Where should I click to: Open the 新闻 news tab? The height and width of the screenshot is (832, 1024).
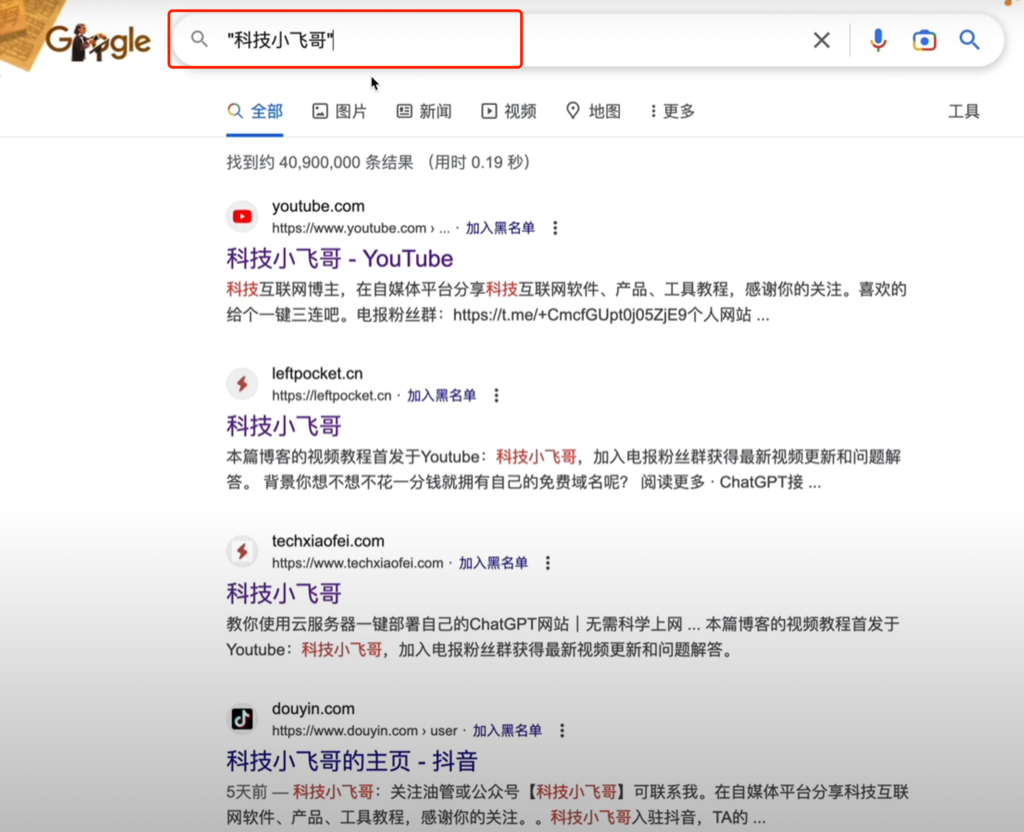click(x=424, y=111)
